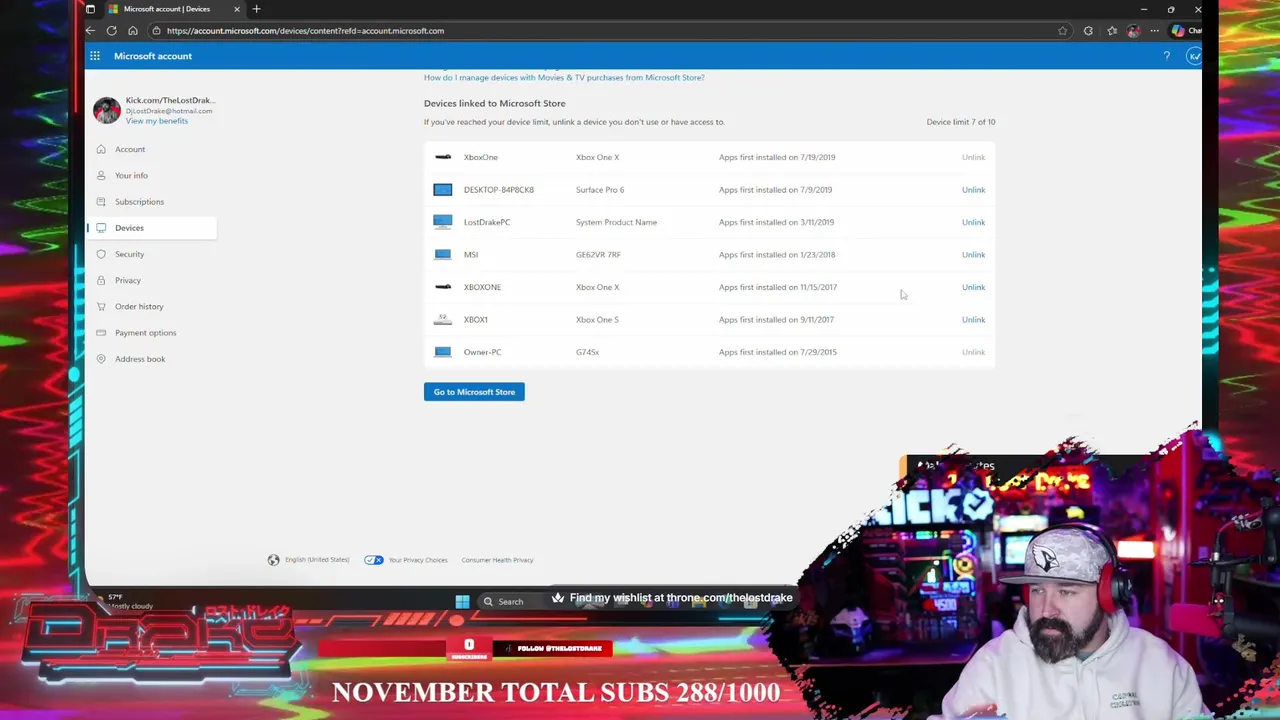Click Go to Microsoft Store button
This screenshot has height=720, width=1280.
[474, 392]
